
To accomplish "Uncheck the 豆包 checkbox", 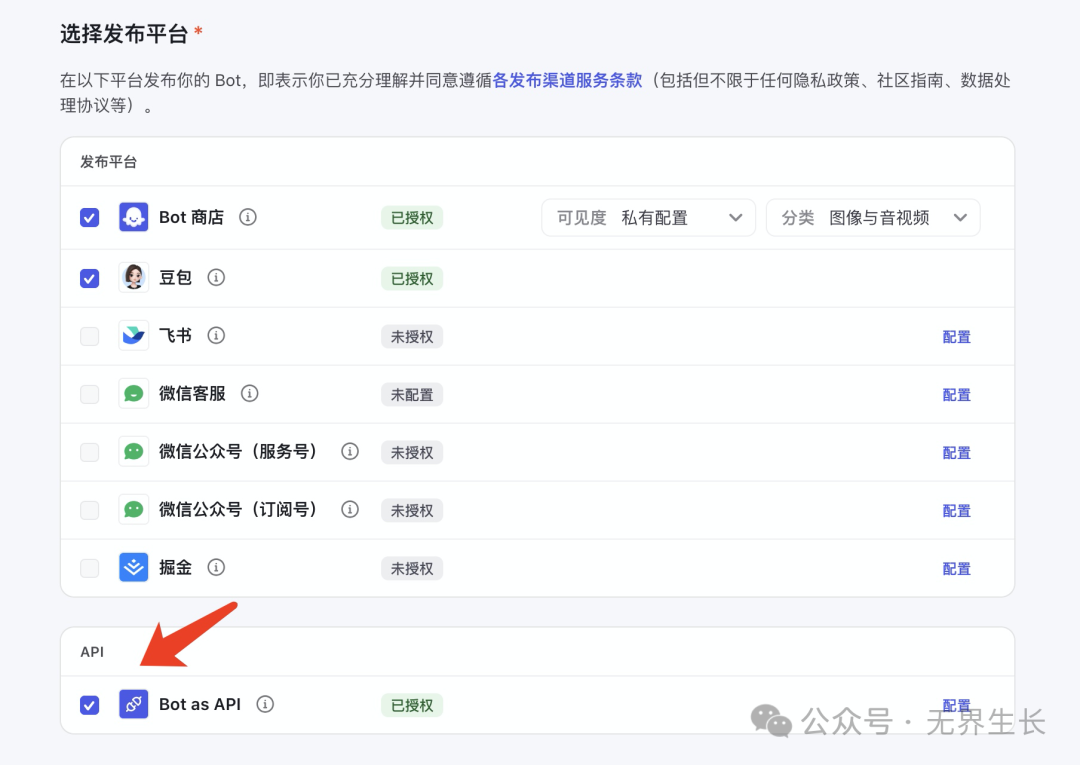I will click(90, 279).
